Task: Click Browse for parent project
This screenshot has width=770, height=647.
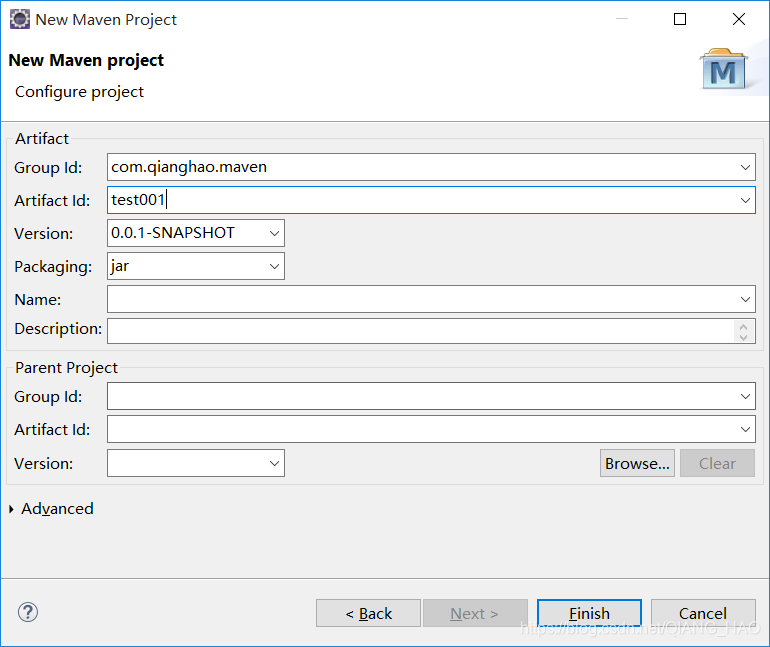Action: (x=637, y=463)
